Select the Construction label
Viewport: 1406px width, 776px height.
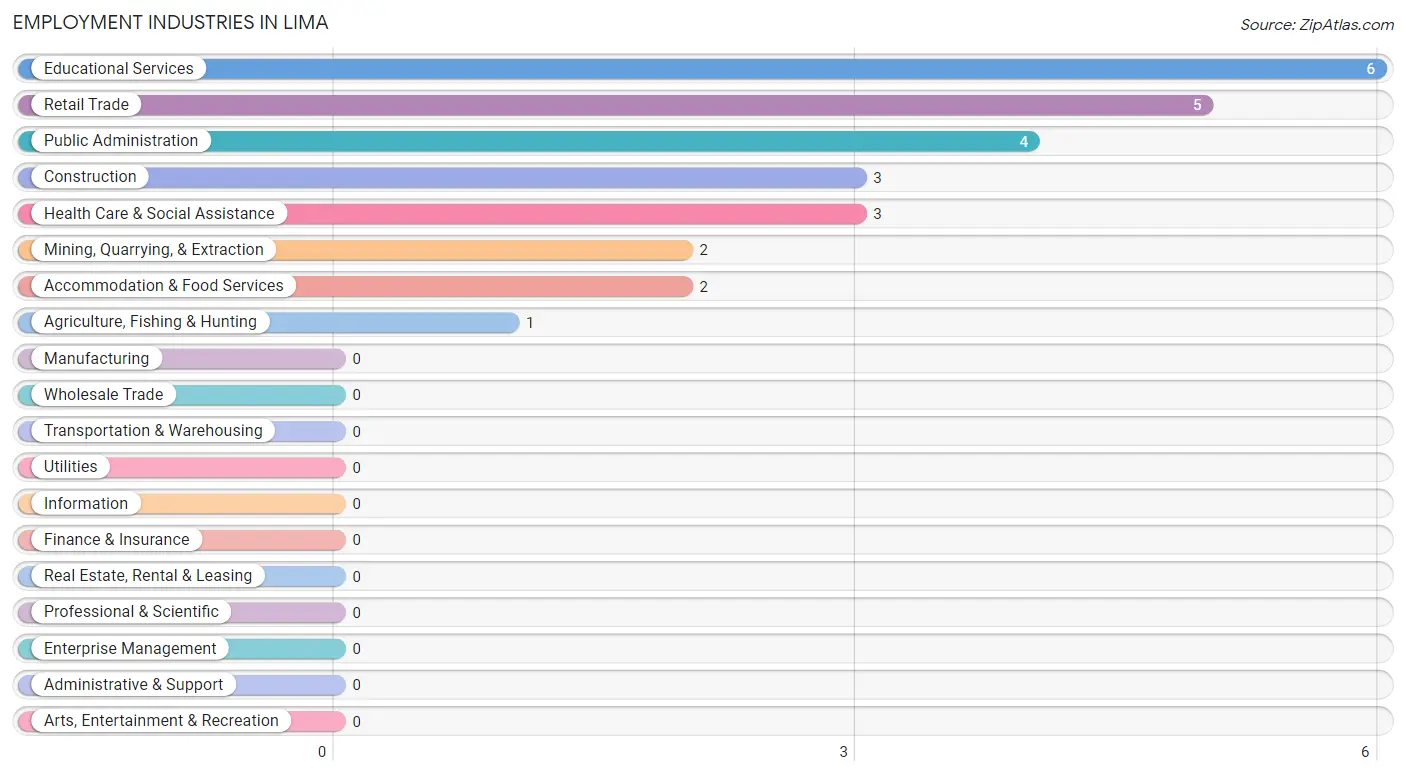pos(90,176)
